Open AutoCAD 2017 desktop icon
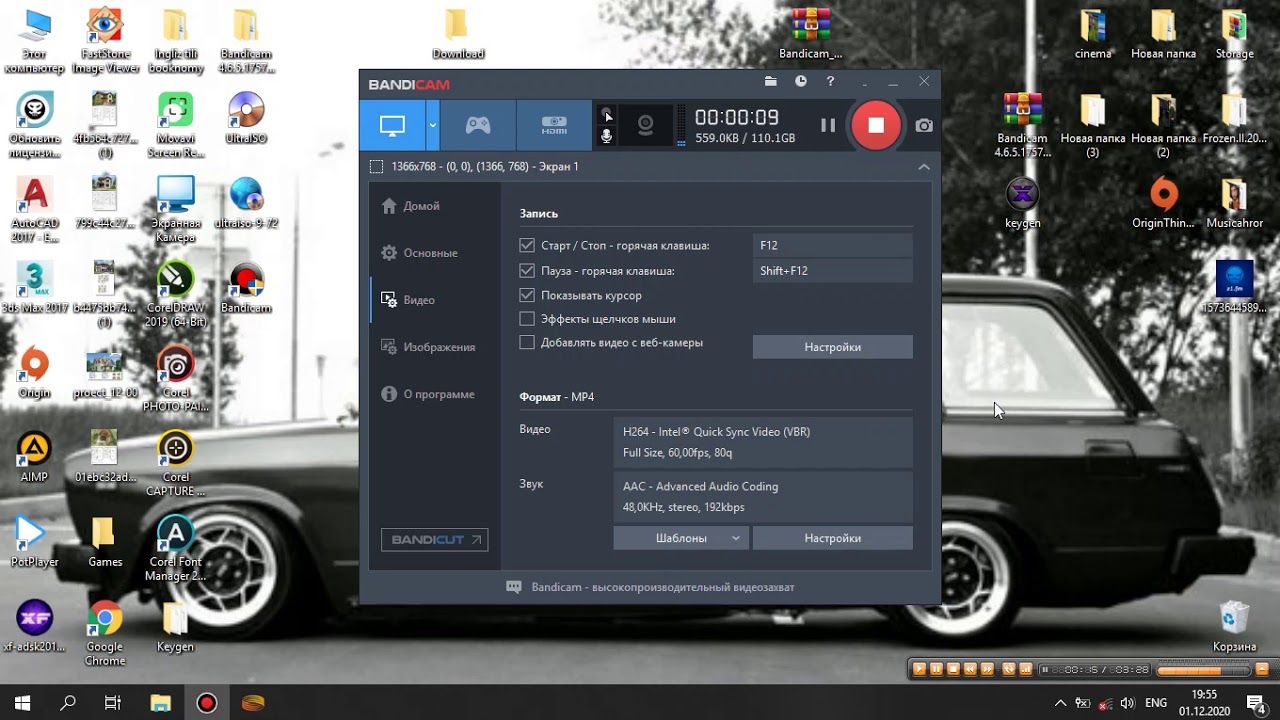The width and height of the screenshot is (1280, 720). pos(35,210)
